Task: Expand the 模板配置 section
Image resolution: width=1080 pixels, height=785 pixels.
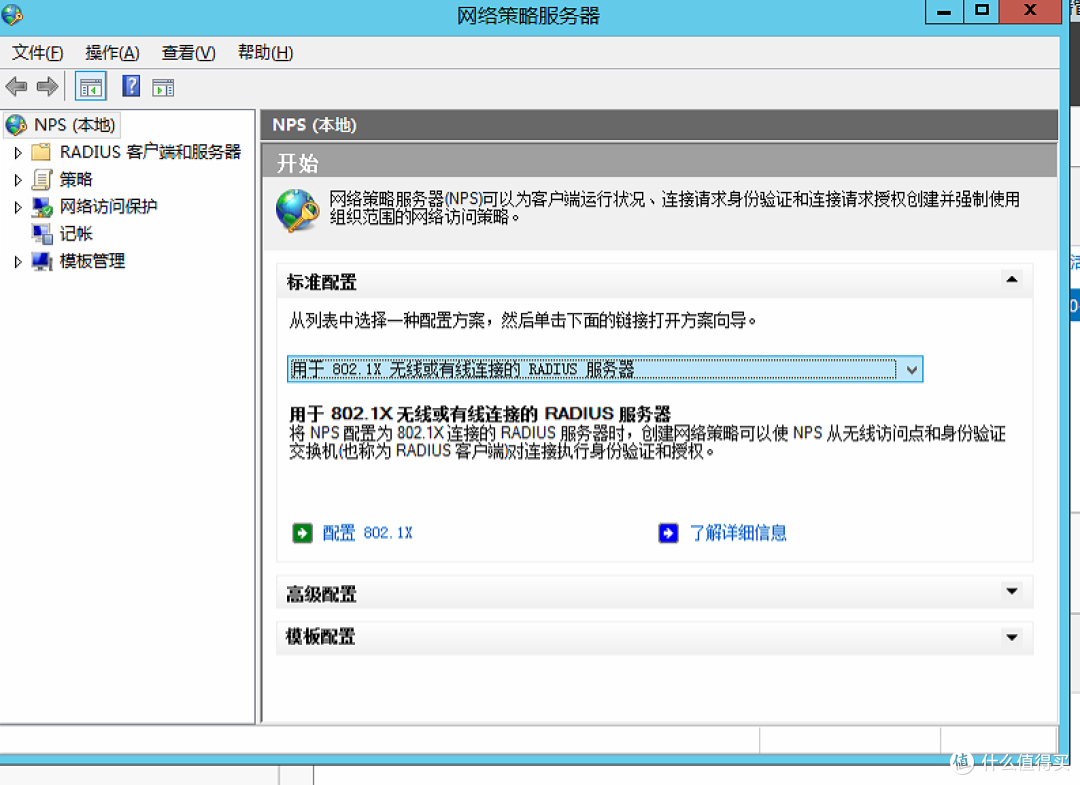Action: [x=1013, y=637]
